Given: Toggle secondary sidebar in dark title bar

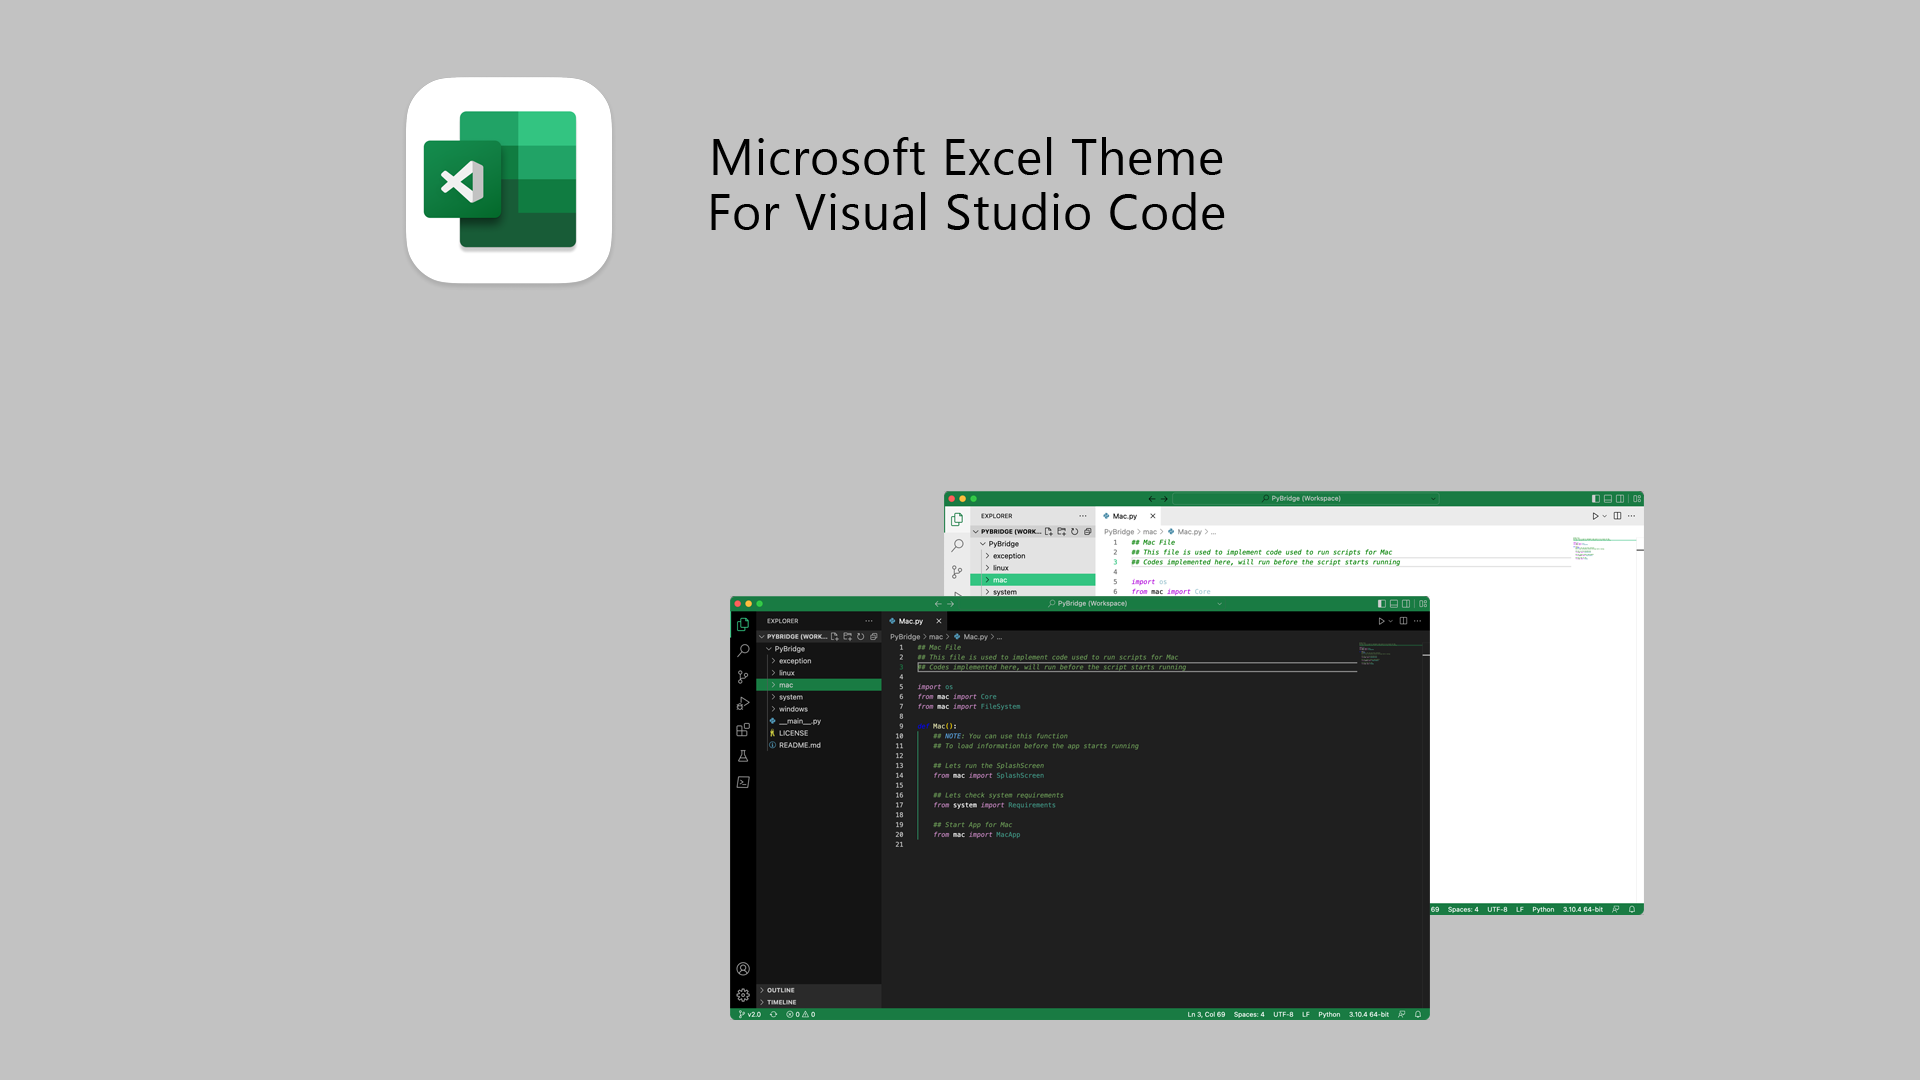Looking at the screenshot, I should (1406, 604).
